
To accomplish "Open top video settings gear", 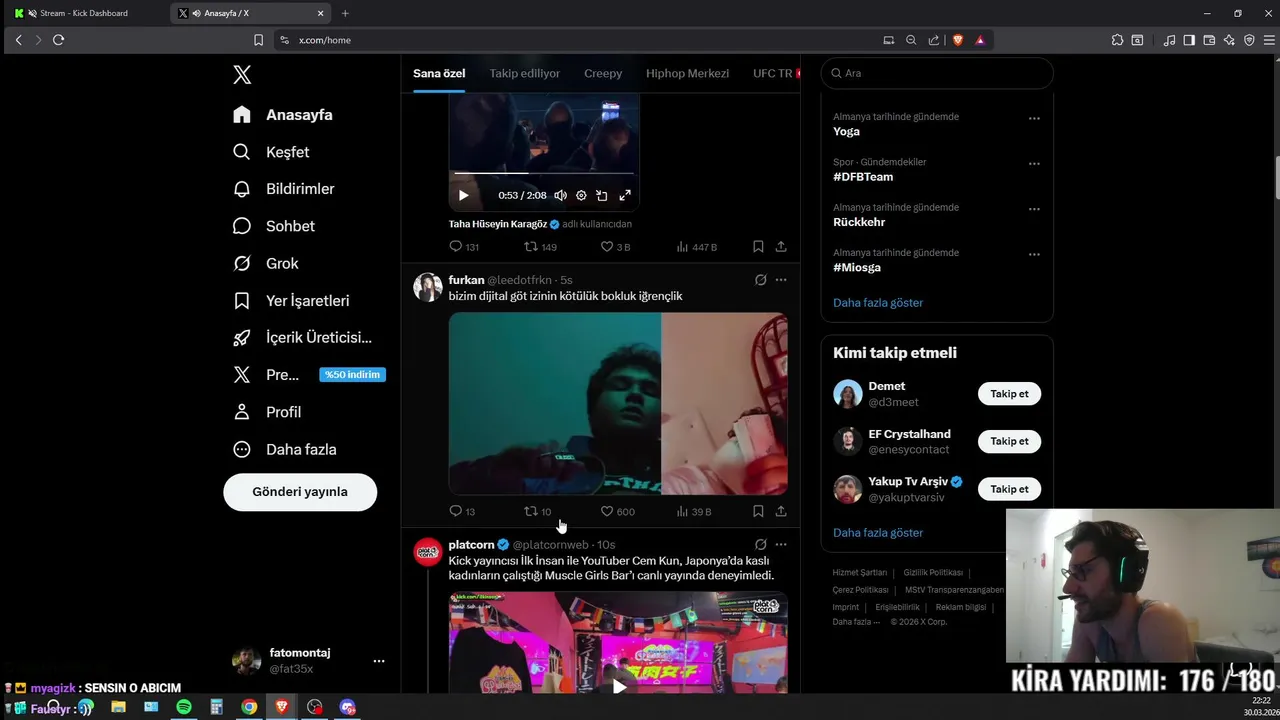I will 581,195.
